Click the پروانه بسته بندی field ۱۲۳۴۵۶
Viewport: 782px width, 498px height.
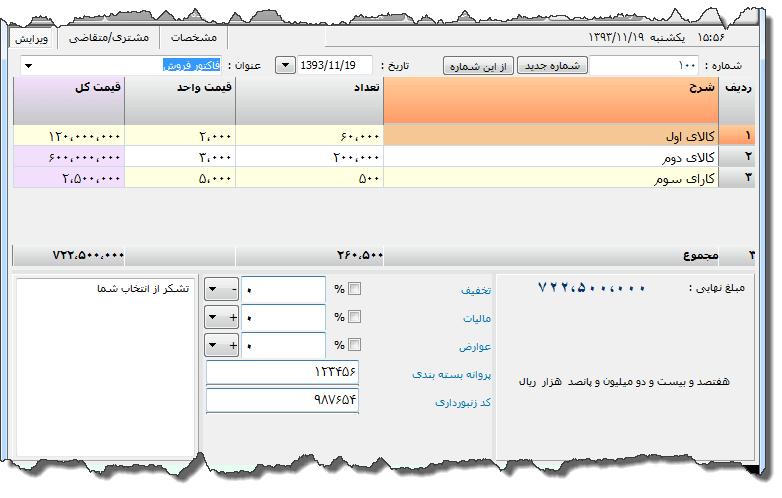pos(282,372)
